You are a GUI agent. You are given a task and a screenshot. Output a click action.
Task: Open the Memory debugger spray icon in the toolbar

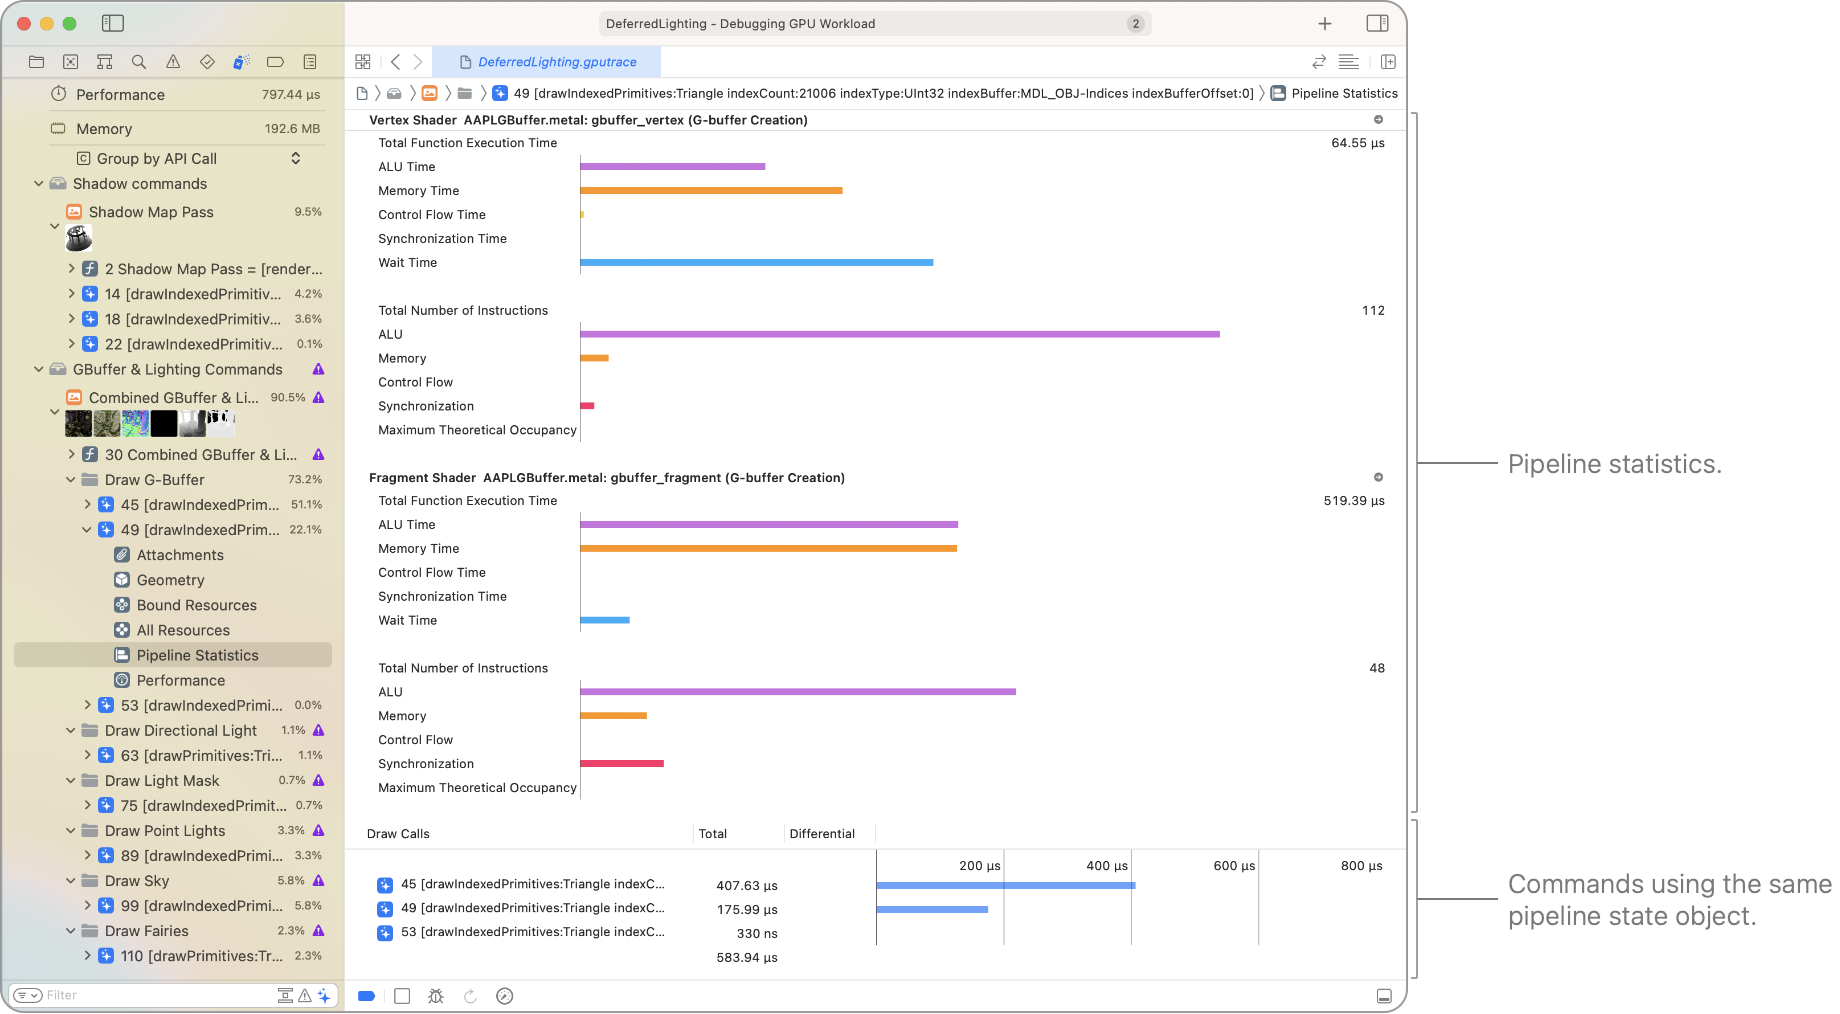pyautogui.click(x=241, y=61)
